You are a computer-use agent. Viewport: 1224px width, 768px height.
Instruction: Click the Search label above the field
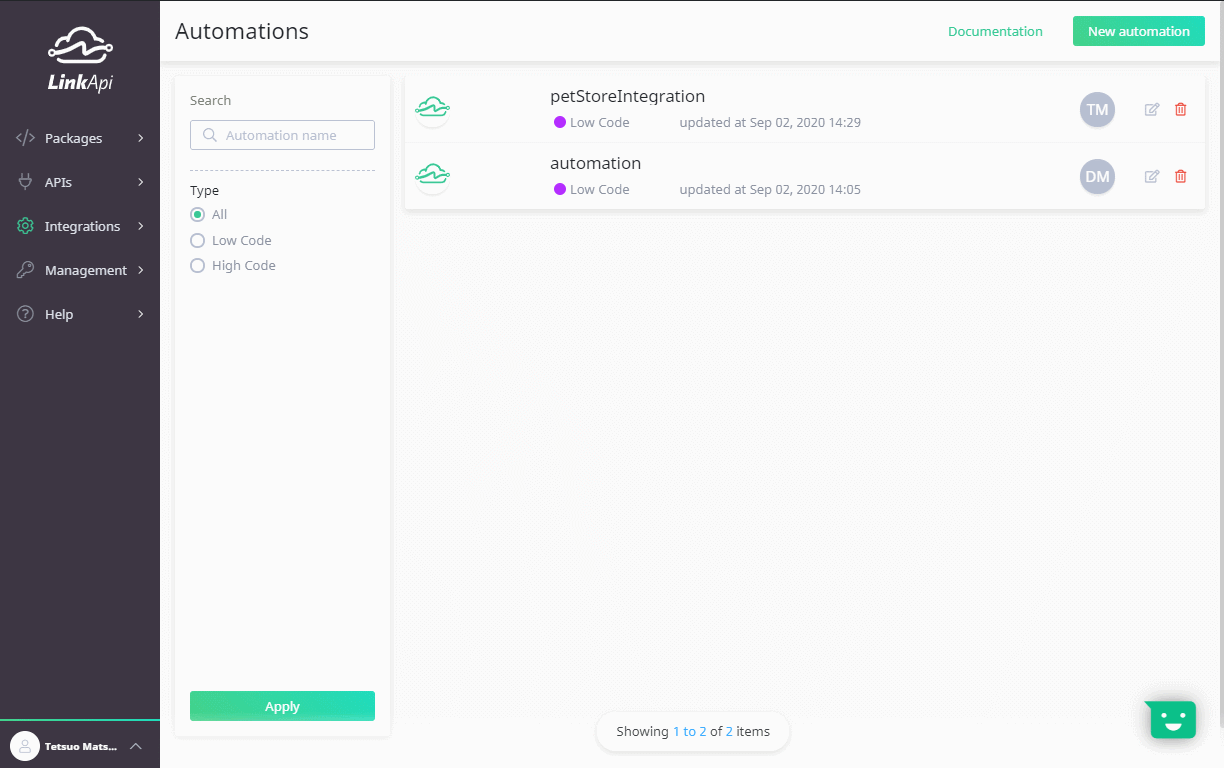click(x=210, y=100)
